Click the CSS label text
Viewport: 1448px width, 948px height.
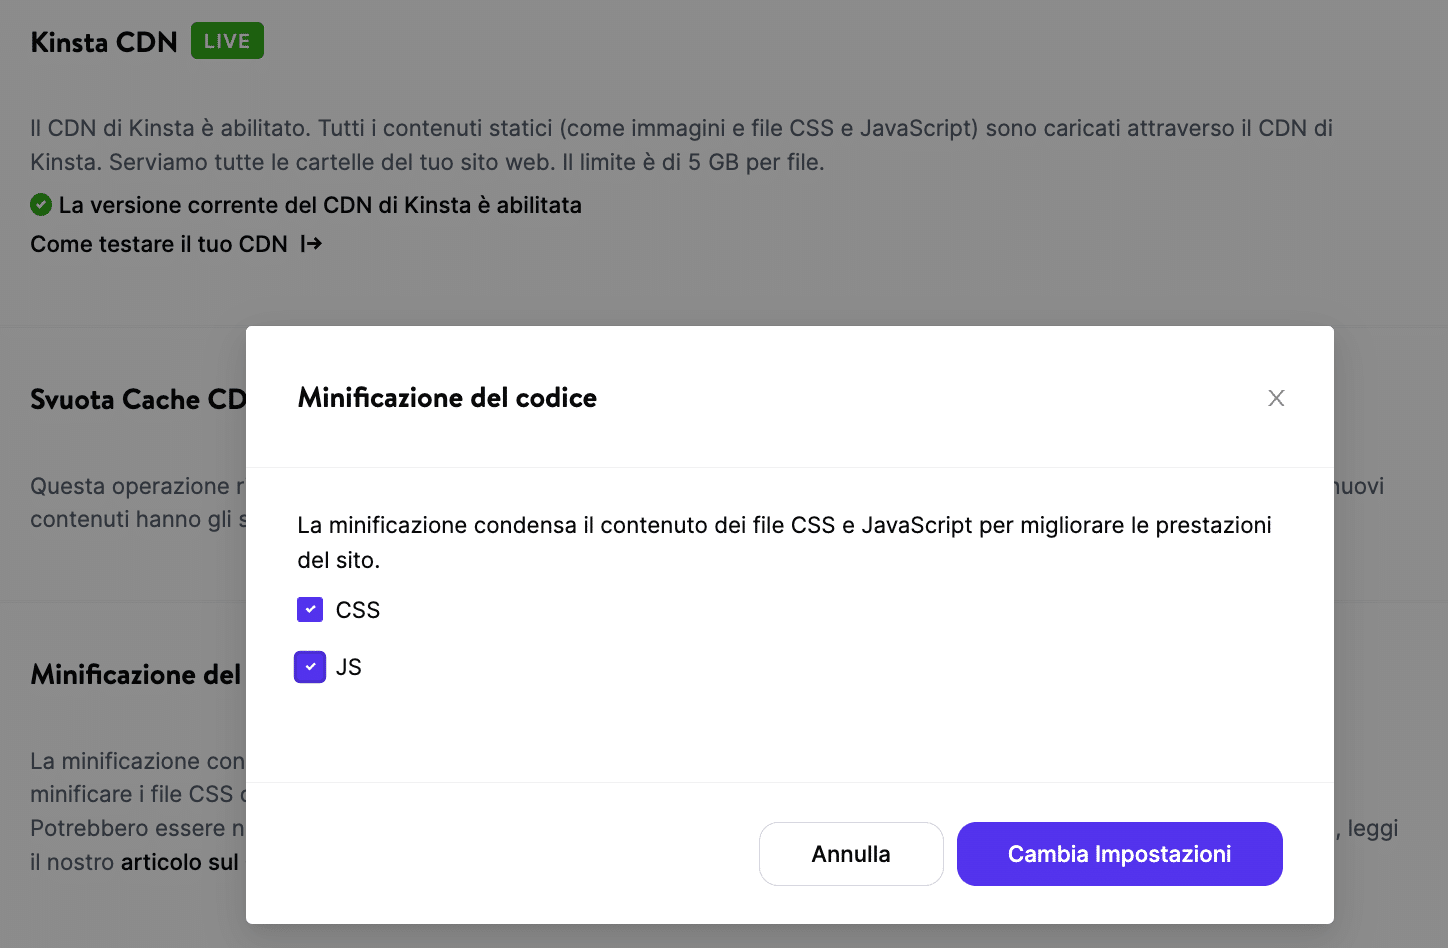[x=358, y=609]
